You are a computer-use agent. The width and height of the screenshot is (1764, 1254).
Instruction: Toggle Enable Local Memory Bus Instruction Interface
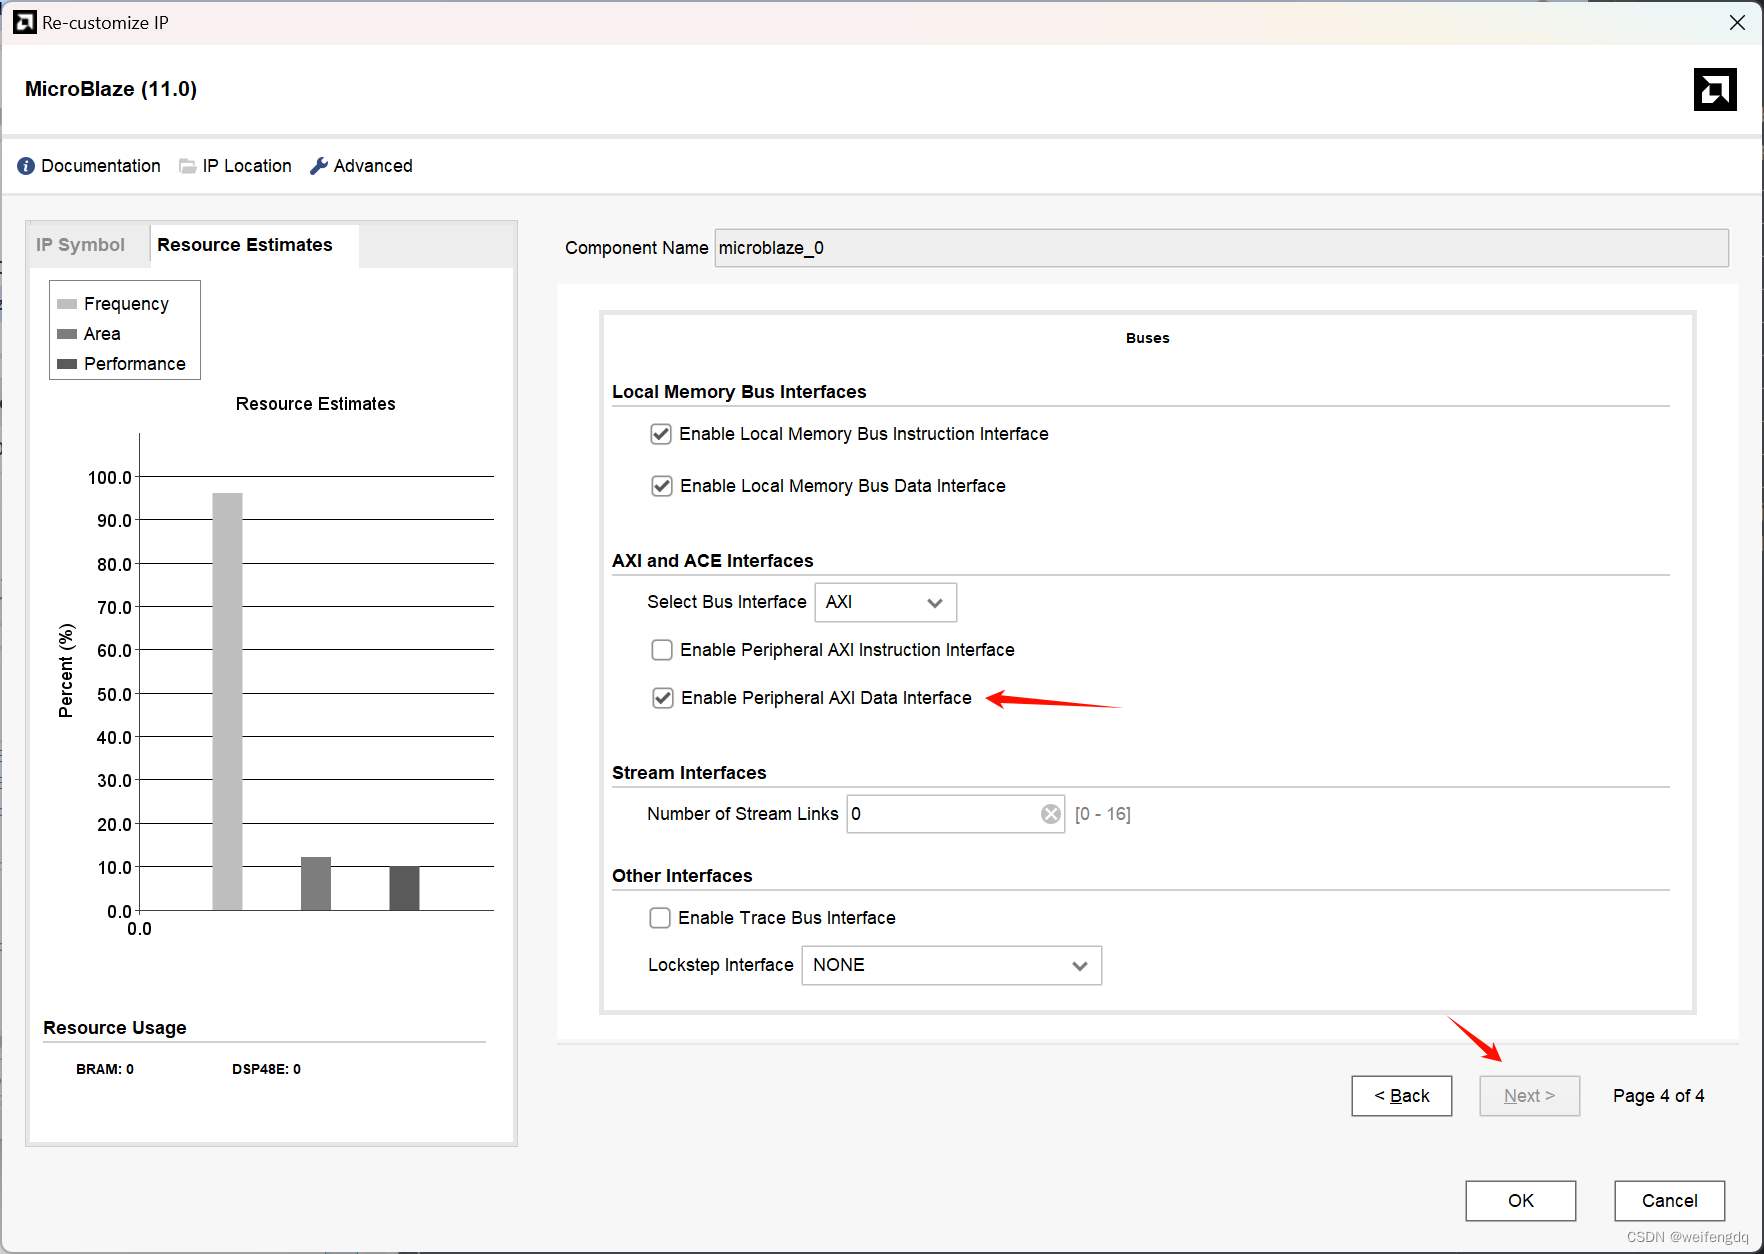[661, 434]
